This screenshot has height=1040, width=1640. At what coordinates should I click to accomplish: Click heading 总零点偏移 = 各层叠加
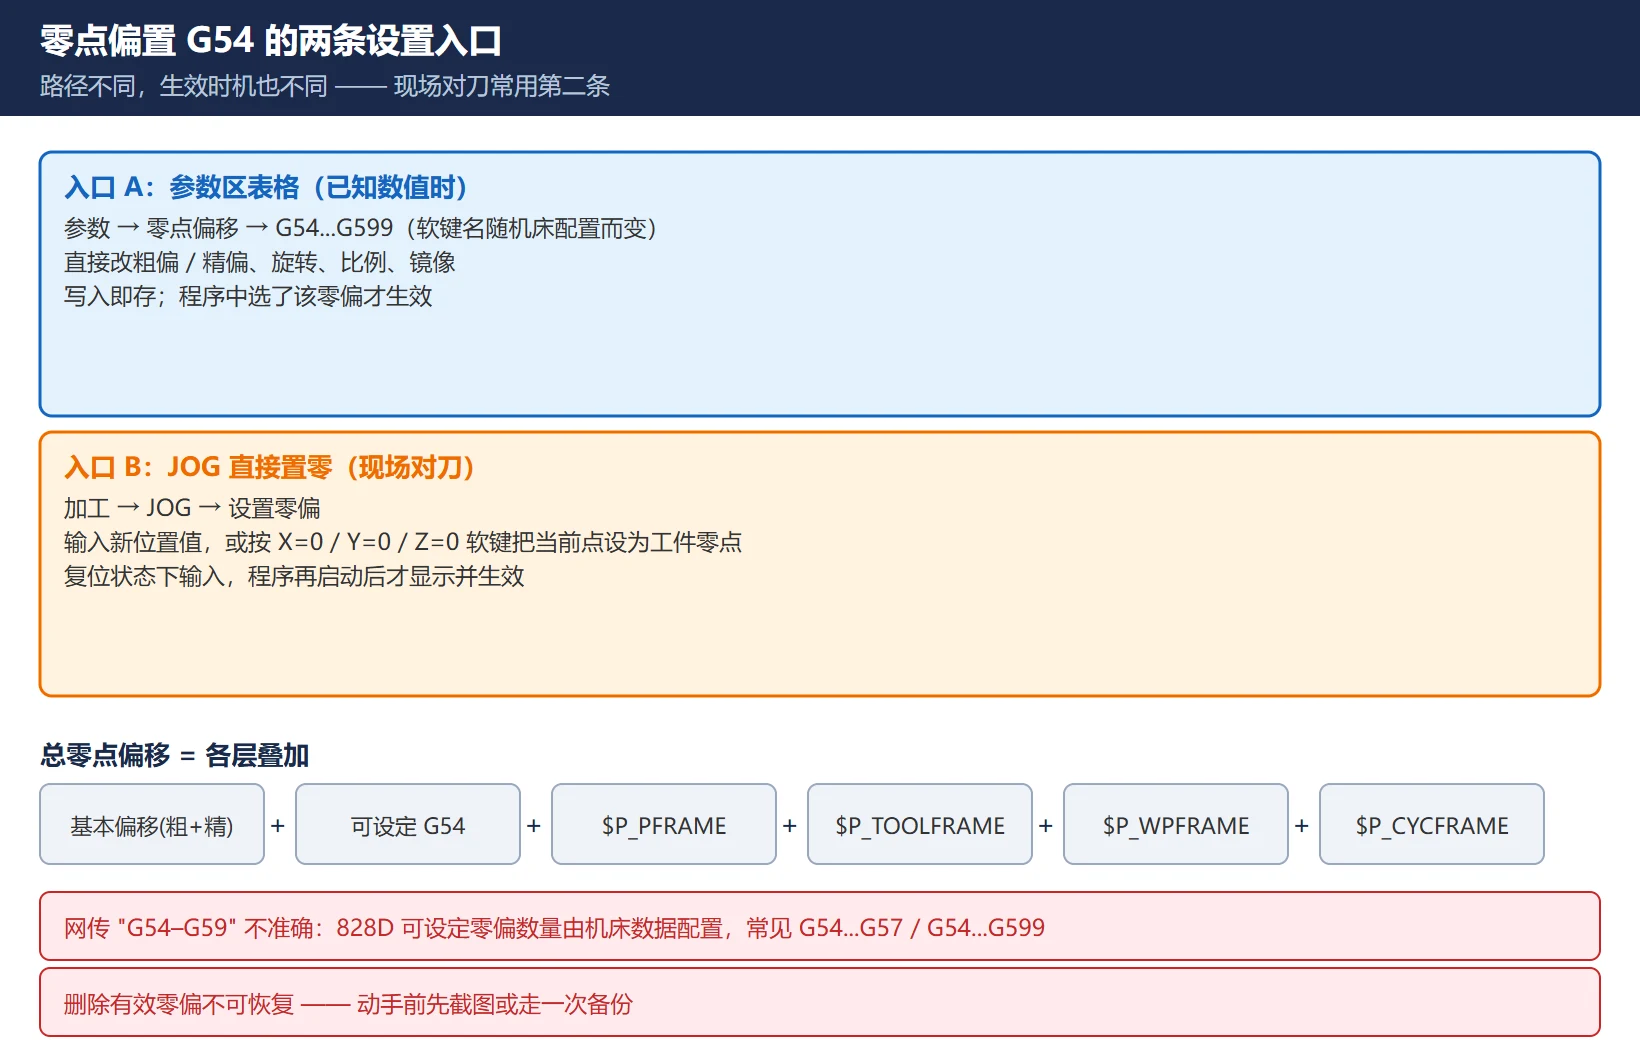click(x=175, y=755)
